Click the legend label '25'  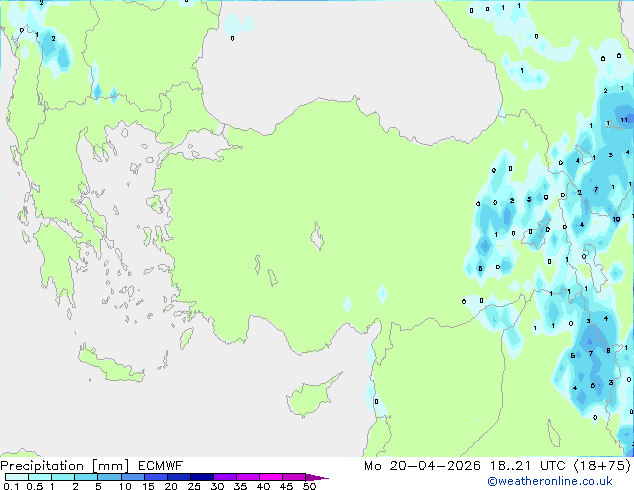point(194,486)
